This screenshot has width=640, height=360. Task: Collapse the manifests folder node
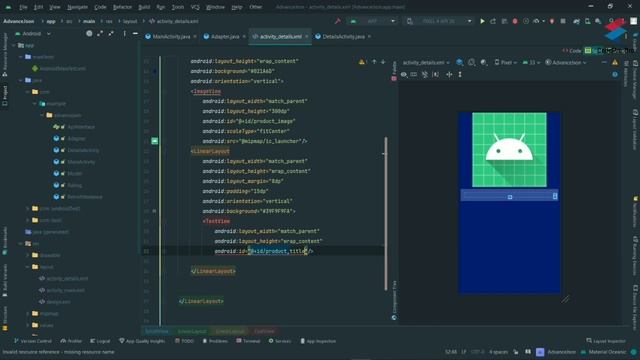click(x=21, y=57)
